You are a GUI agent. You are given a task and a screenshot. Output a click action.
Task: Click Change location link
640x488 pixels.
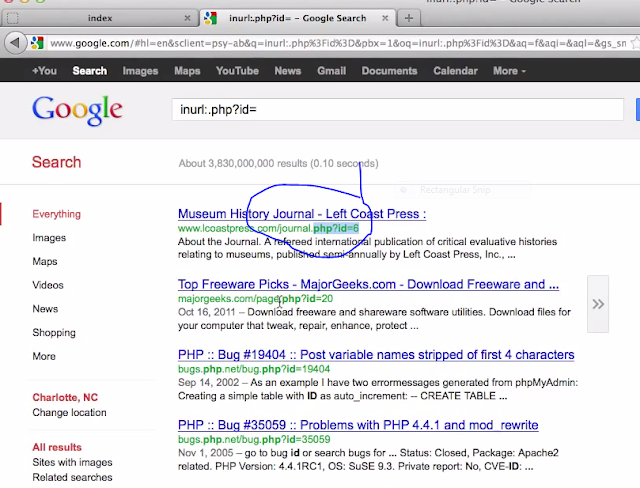[69, 413]
